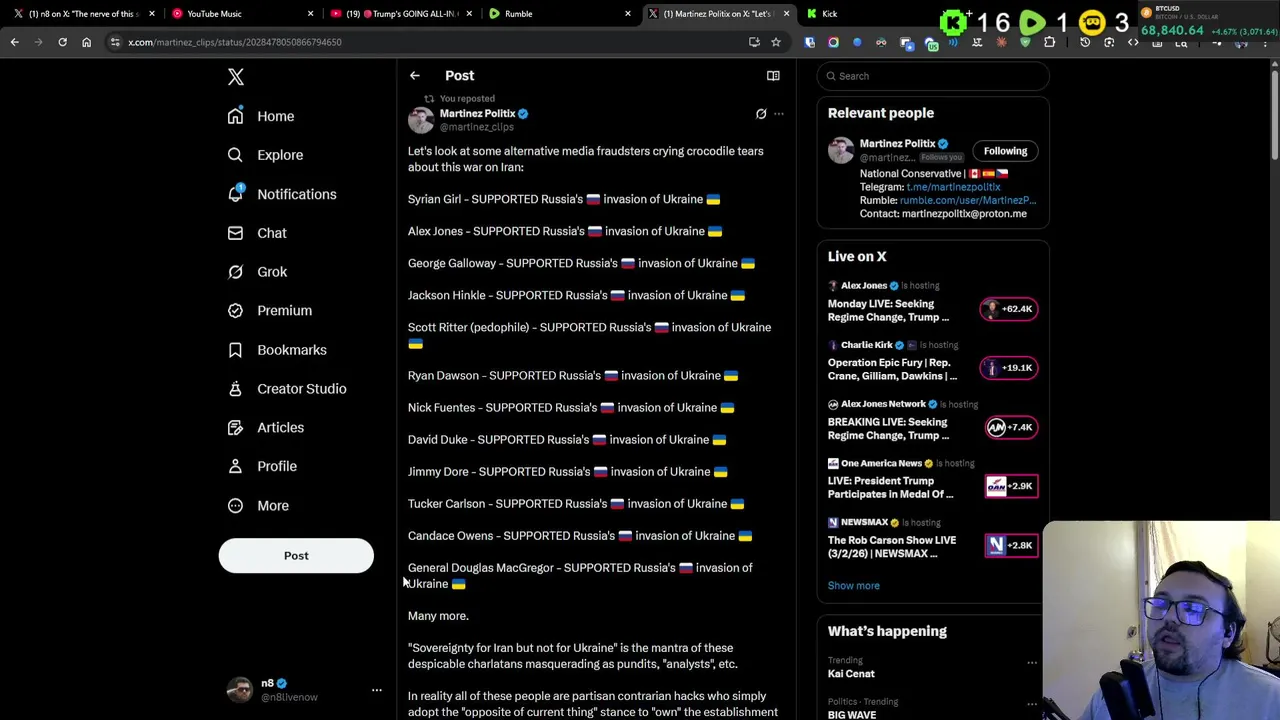Open Premium verified icon in sidebar

(x=235, y=310)
